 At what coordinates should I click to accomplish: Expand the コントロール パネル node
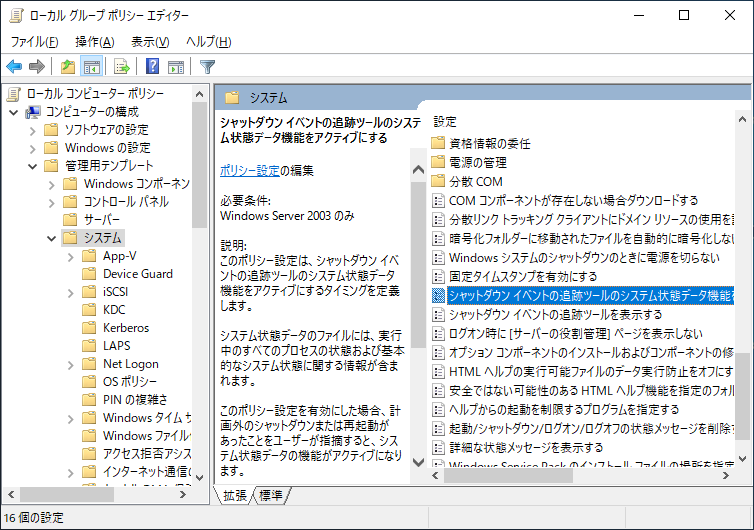point(51,202)
